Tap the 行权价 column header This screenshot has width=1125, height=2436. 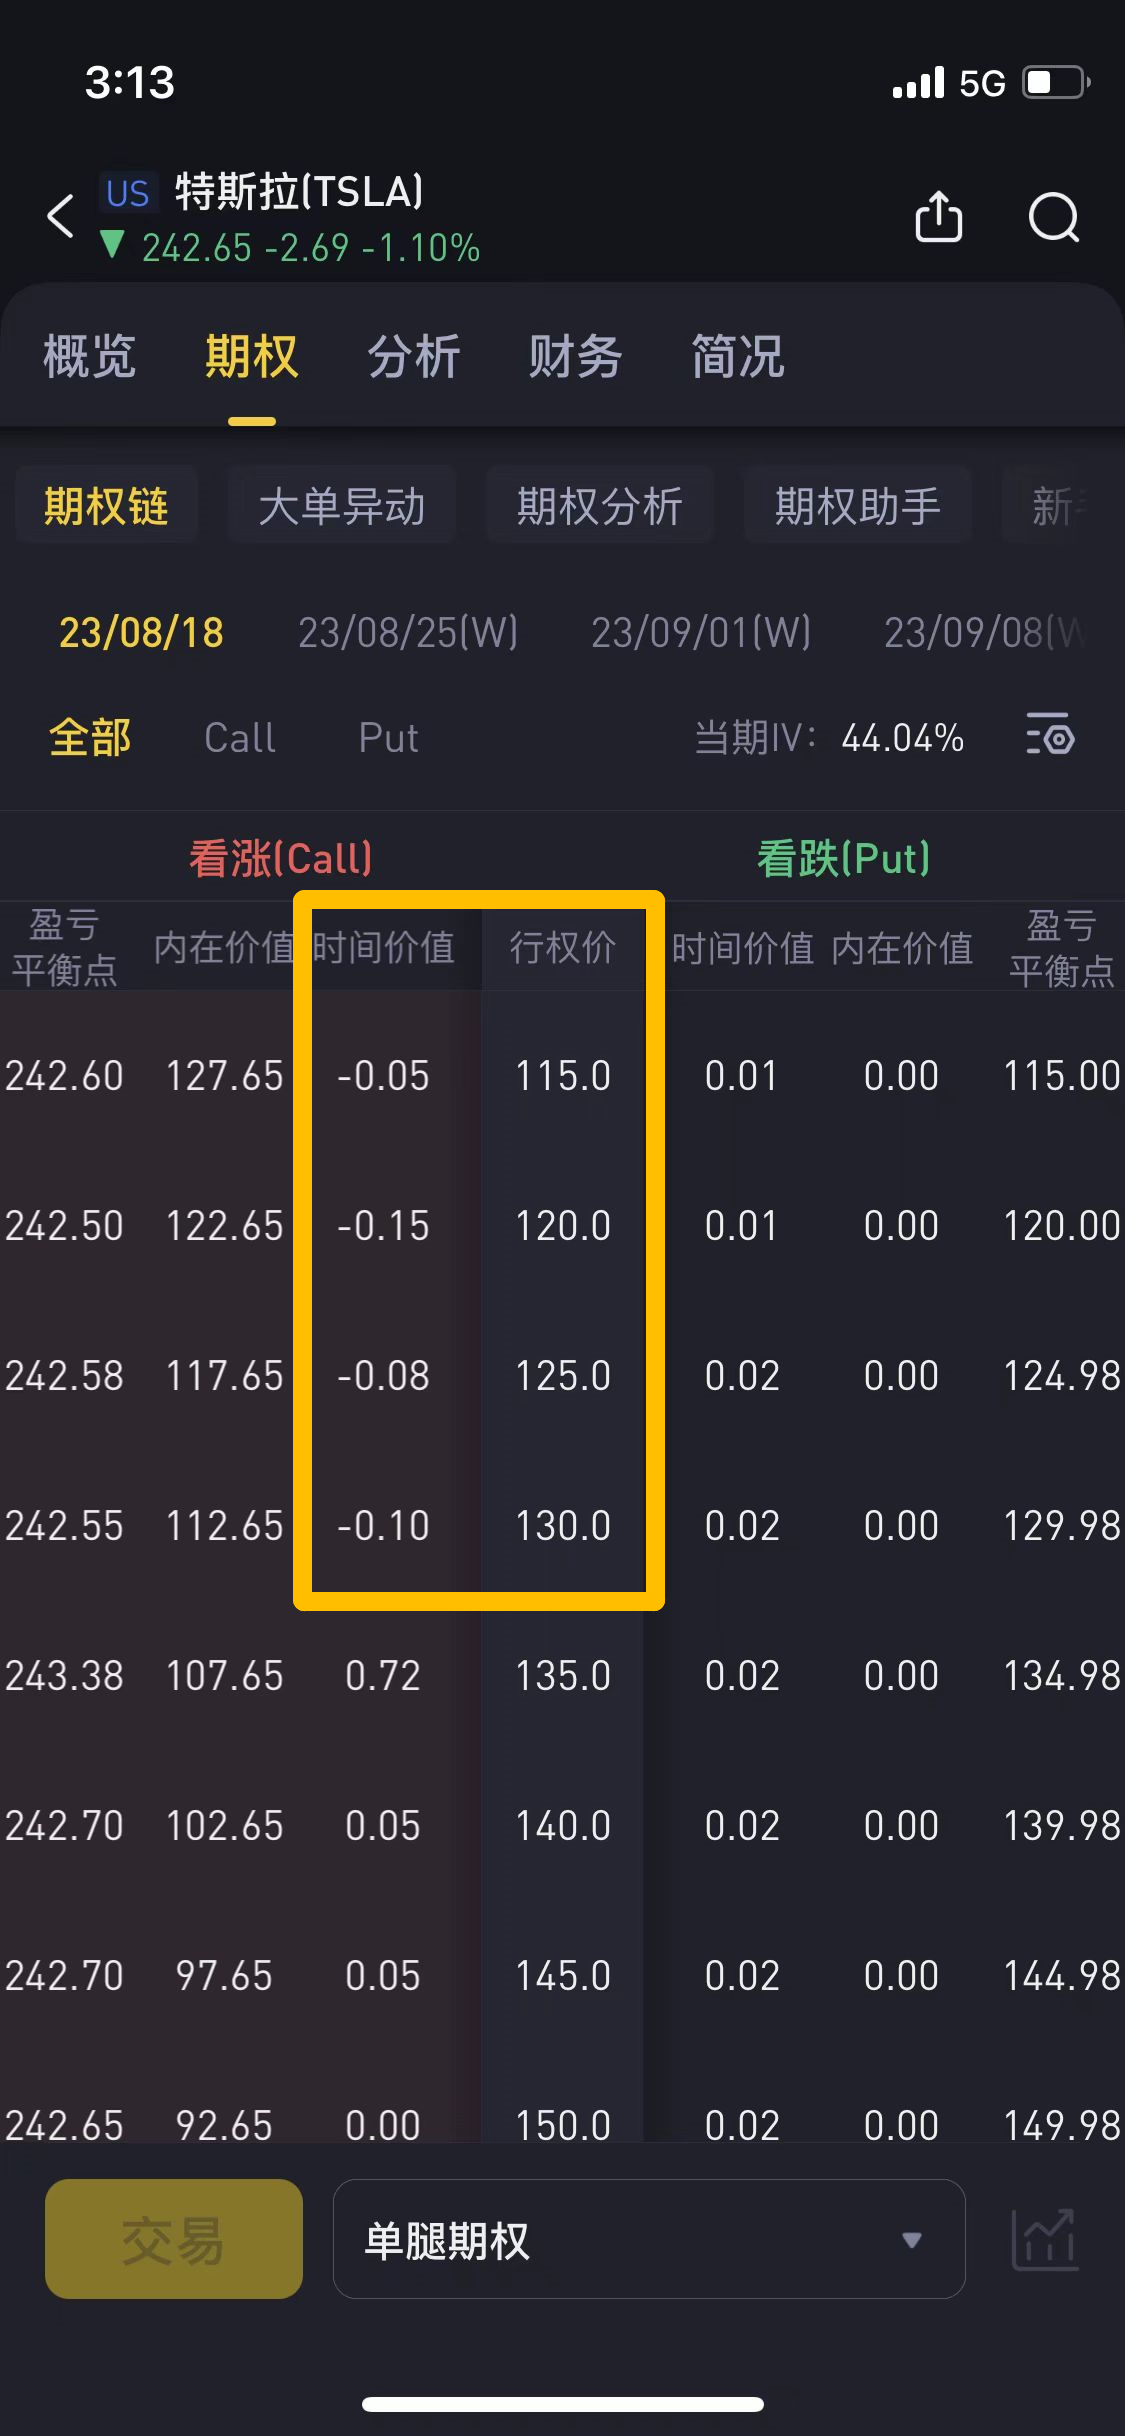(x=563, y=947)
